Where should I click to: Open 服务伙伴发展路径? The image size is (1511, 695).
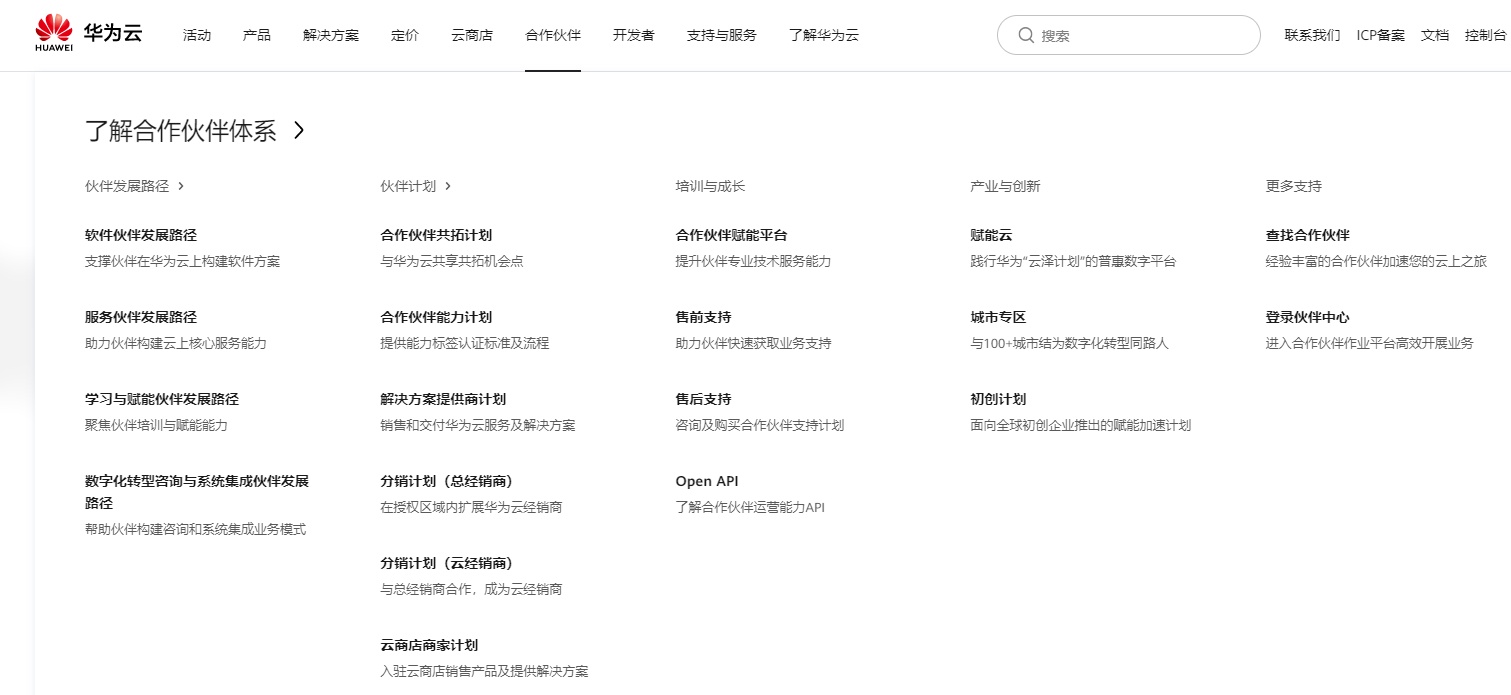pyautogui.click(x=141, y=317)
